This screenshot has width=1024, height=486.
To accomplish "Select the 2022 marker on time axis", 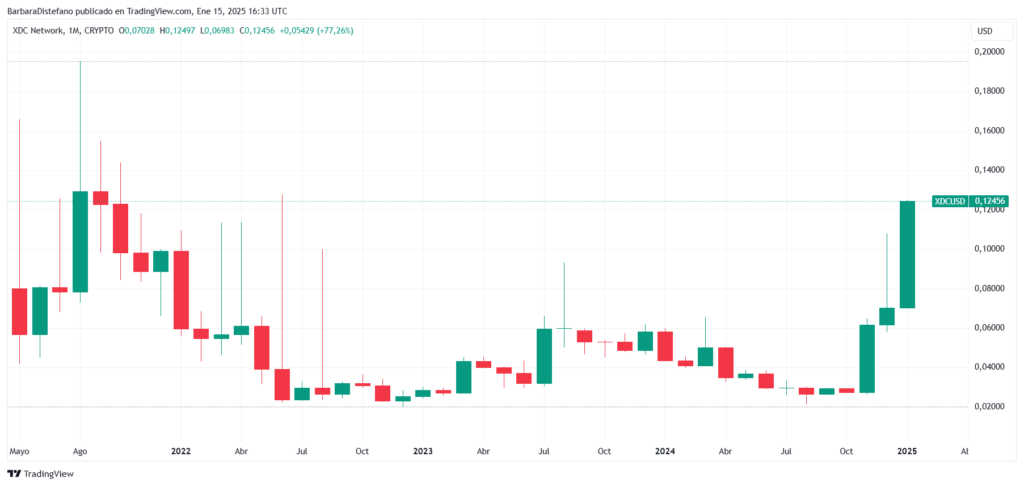I will pyautogui.click(x=180, y=451).
